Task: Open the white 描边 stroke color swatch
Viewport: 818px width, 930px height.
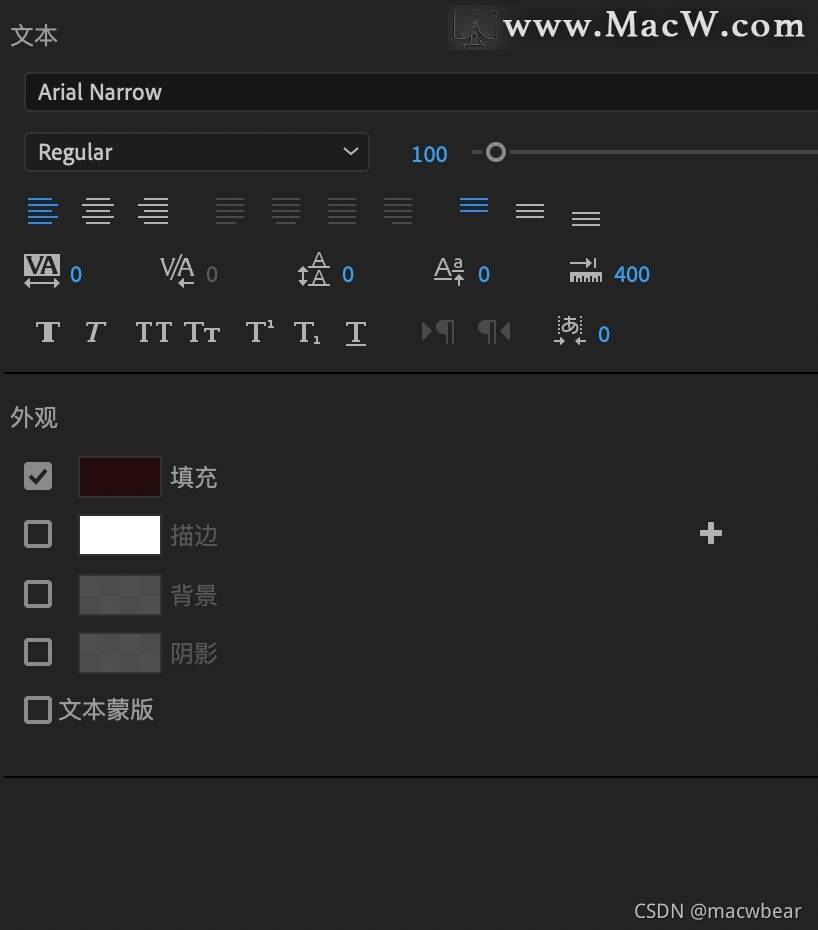Action: [120, 534]
